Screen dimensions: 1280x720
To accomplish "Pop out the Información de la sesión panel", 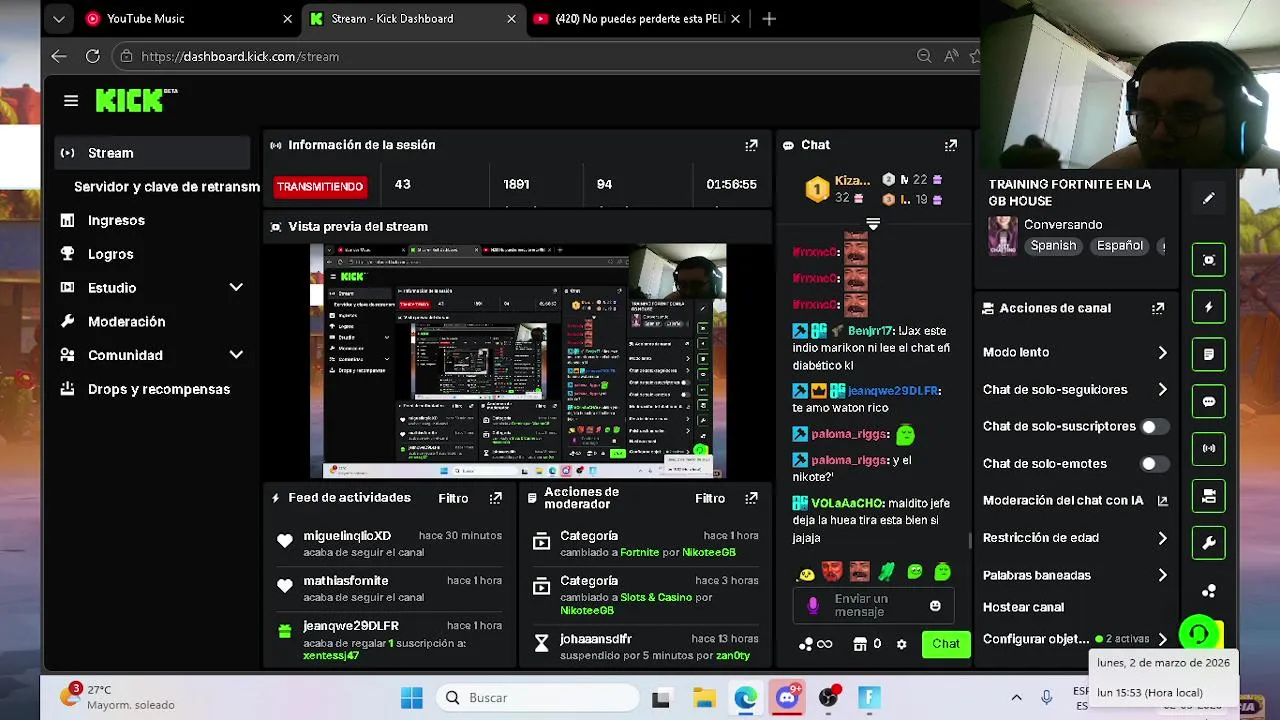I will [x=751, y=145].
